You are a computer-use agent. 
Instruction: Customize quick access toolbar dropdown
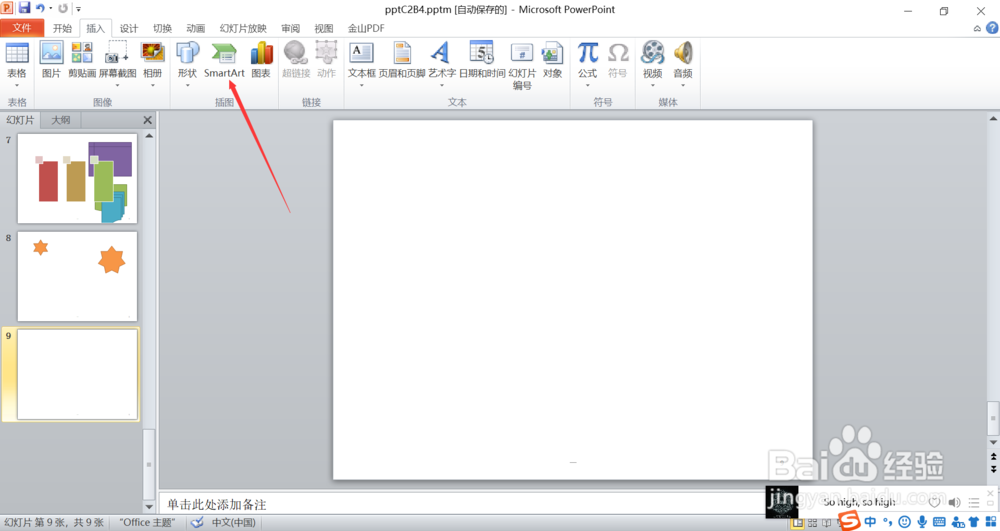click(x=78, y=9)
